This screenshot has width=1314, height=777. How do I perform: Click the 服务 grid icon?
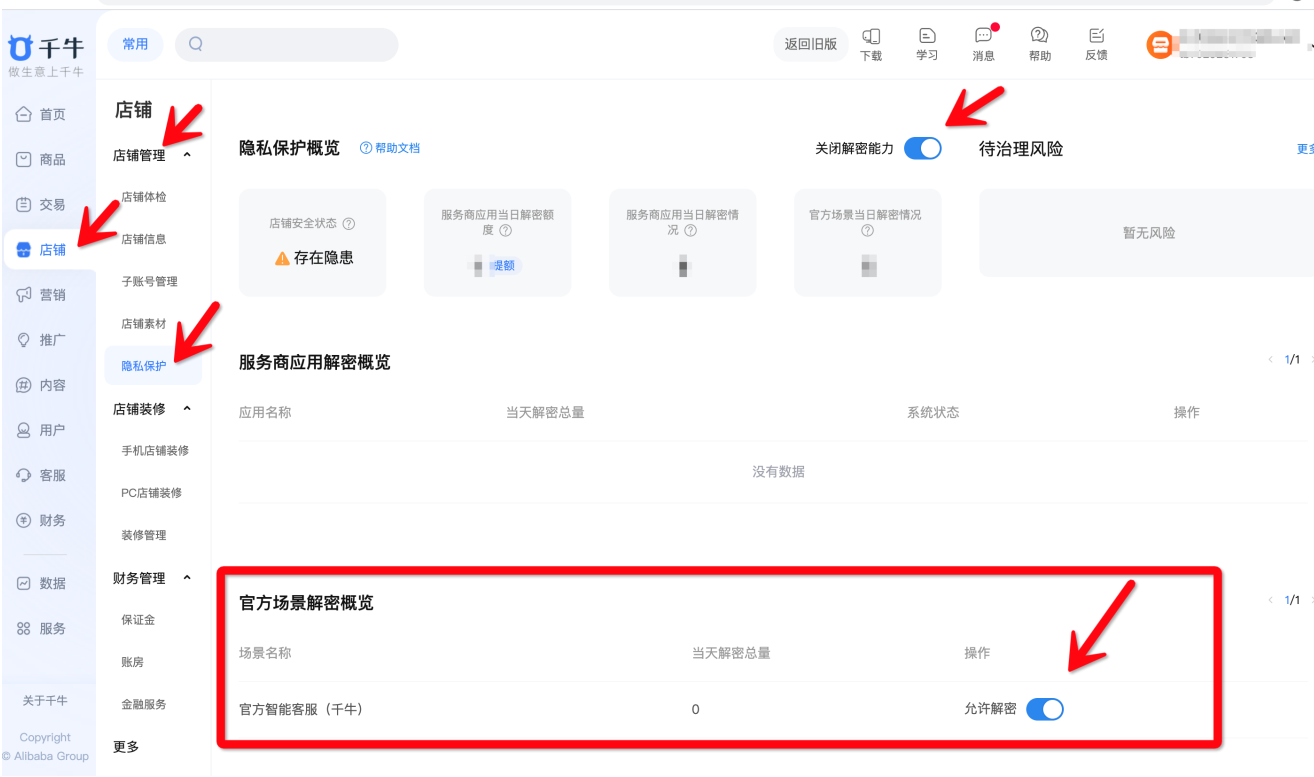coord(24,628)
